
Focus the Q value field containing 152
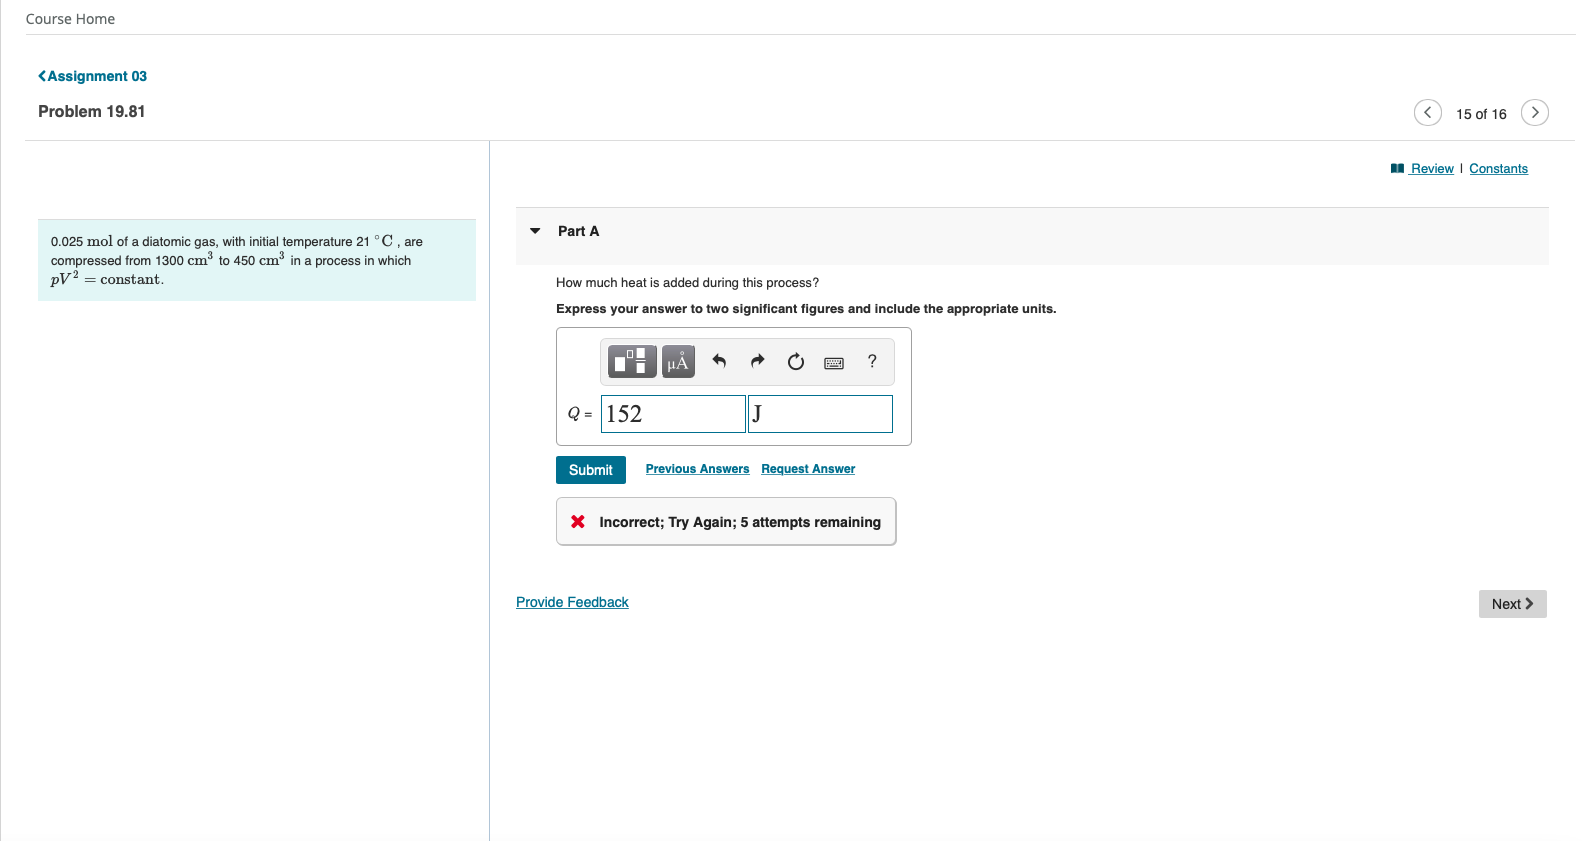tap(673, 414)
